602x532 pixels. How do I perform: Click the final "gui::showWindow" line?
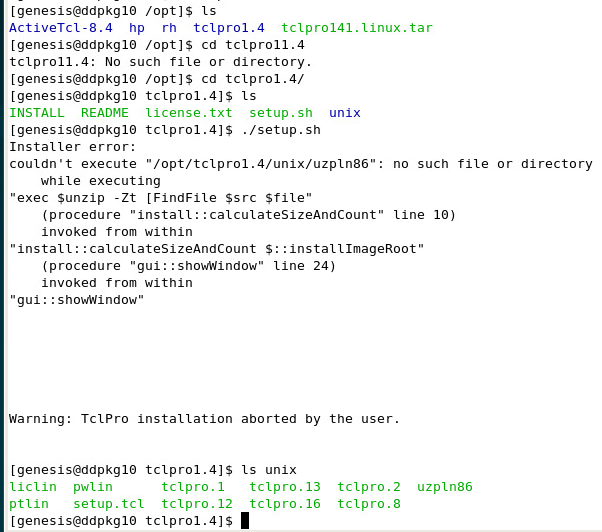click(x=77, y=300)
